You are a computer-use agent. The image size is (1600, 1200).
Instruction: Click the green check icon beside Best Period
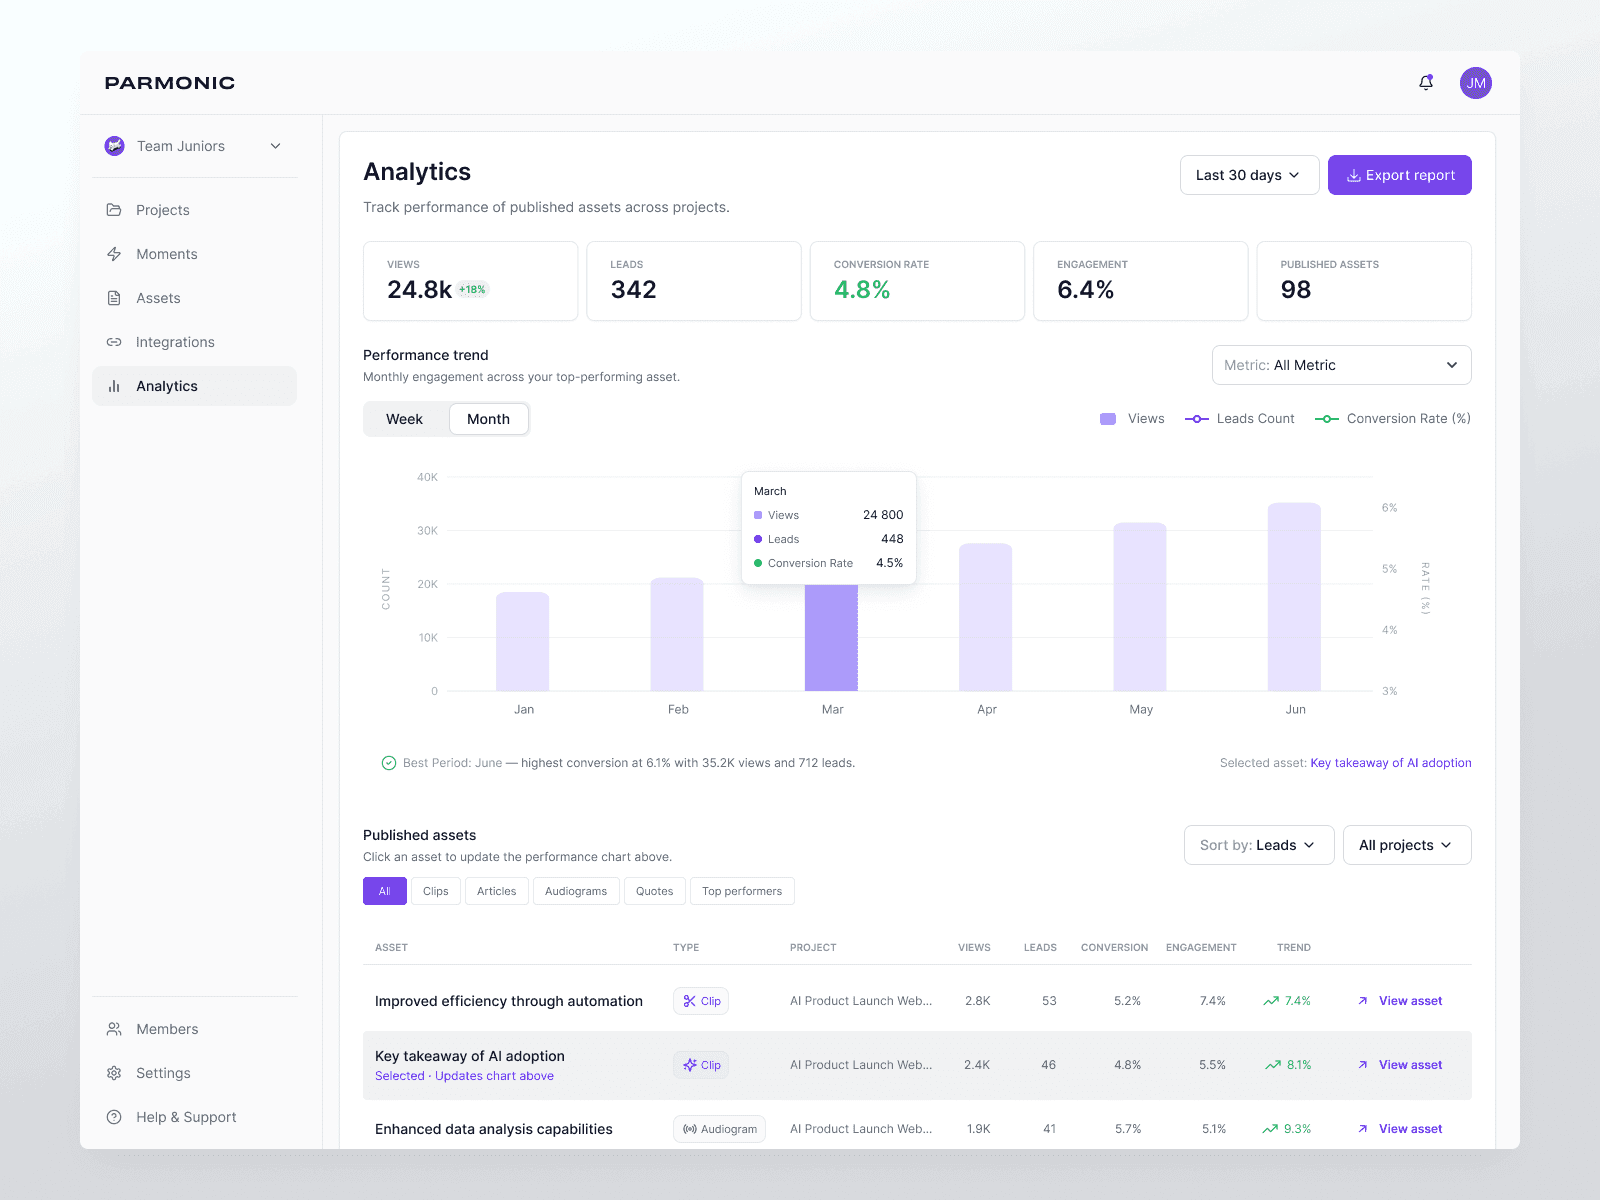[389, 763]
